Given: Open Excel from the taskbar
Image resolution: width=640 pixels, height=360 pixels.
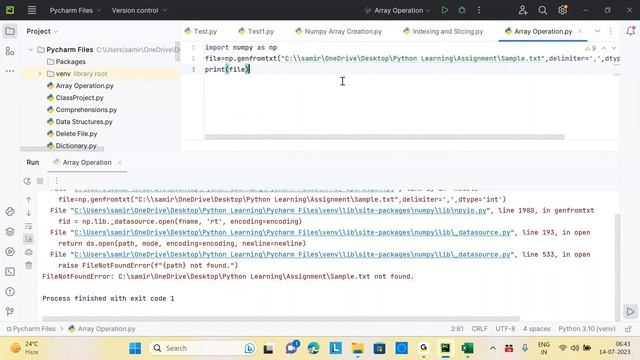Looking at the screenshot, I should coord(467,348).
